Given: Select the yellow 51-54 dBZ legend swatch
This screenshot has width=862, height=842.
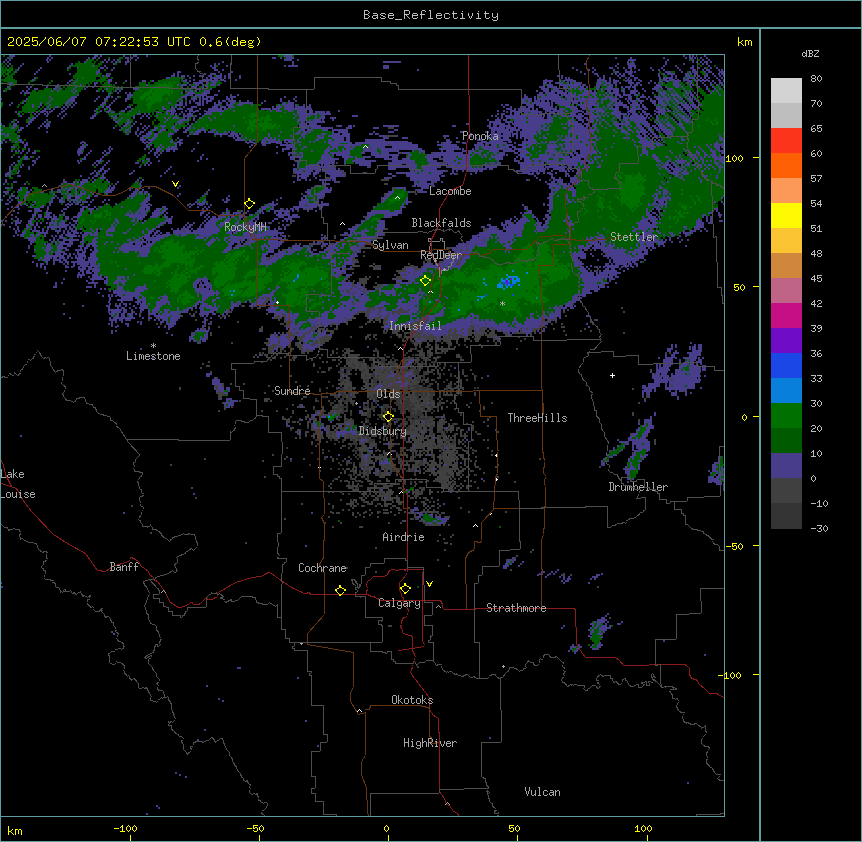Looking at the screenshot, I should (786, 215).
